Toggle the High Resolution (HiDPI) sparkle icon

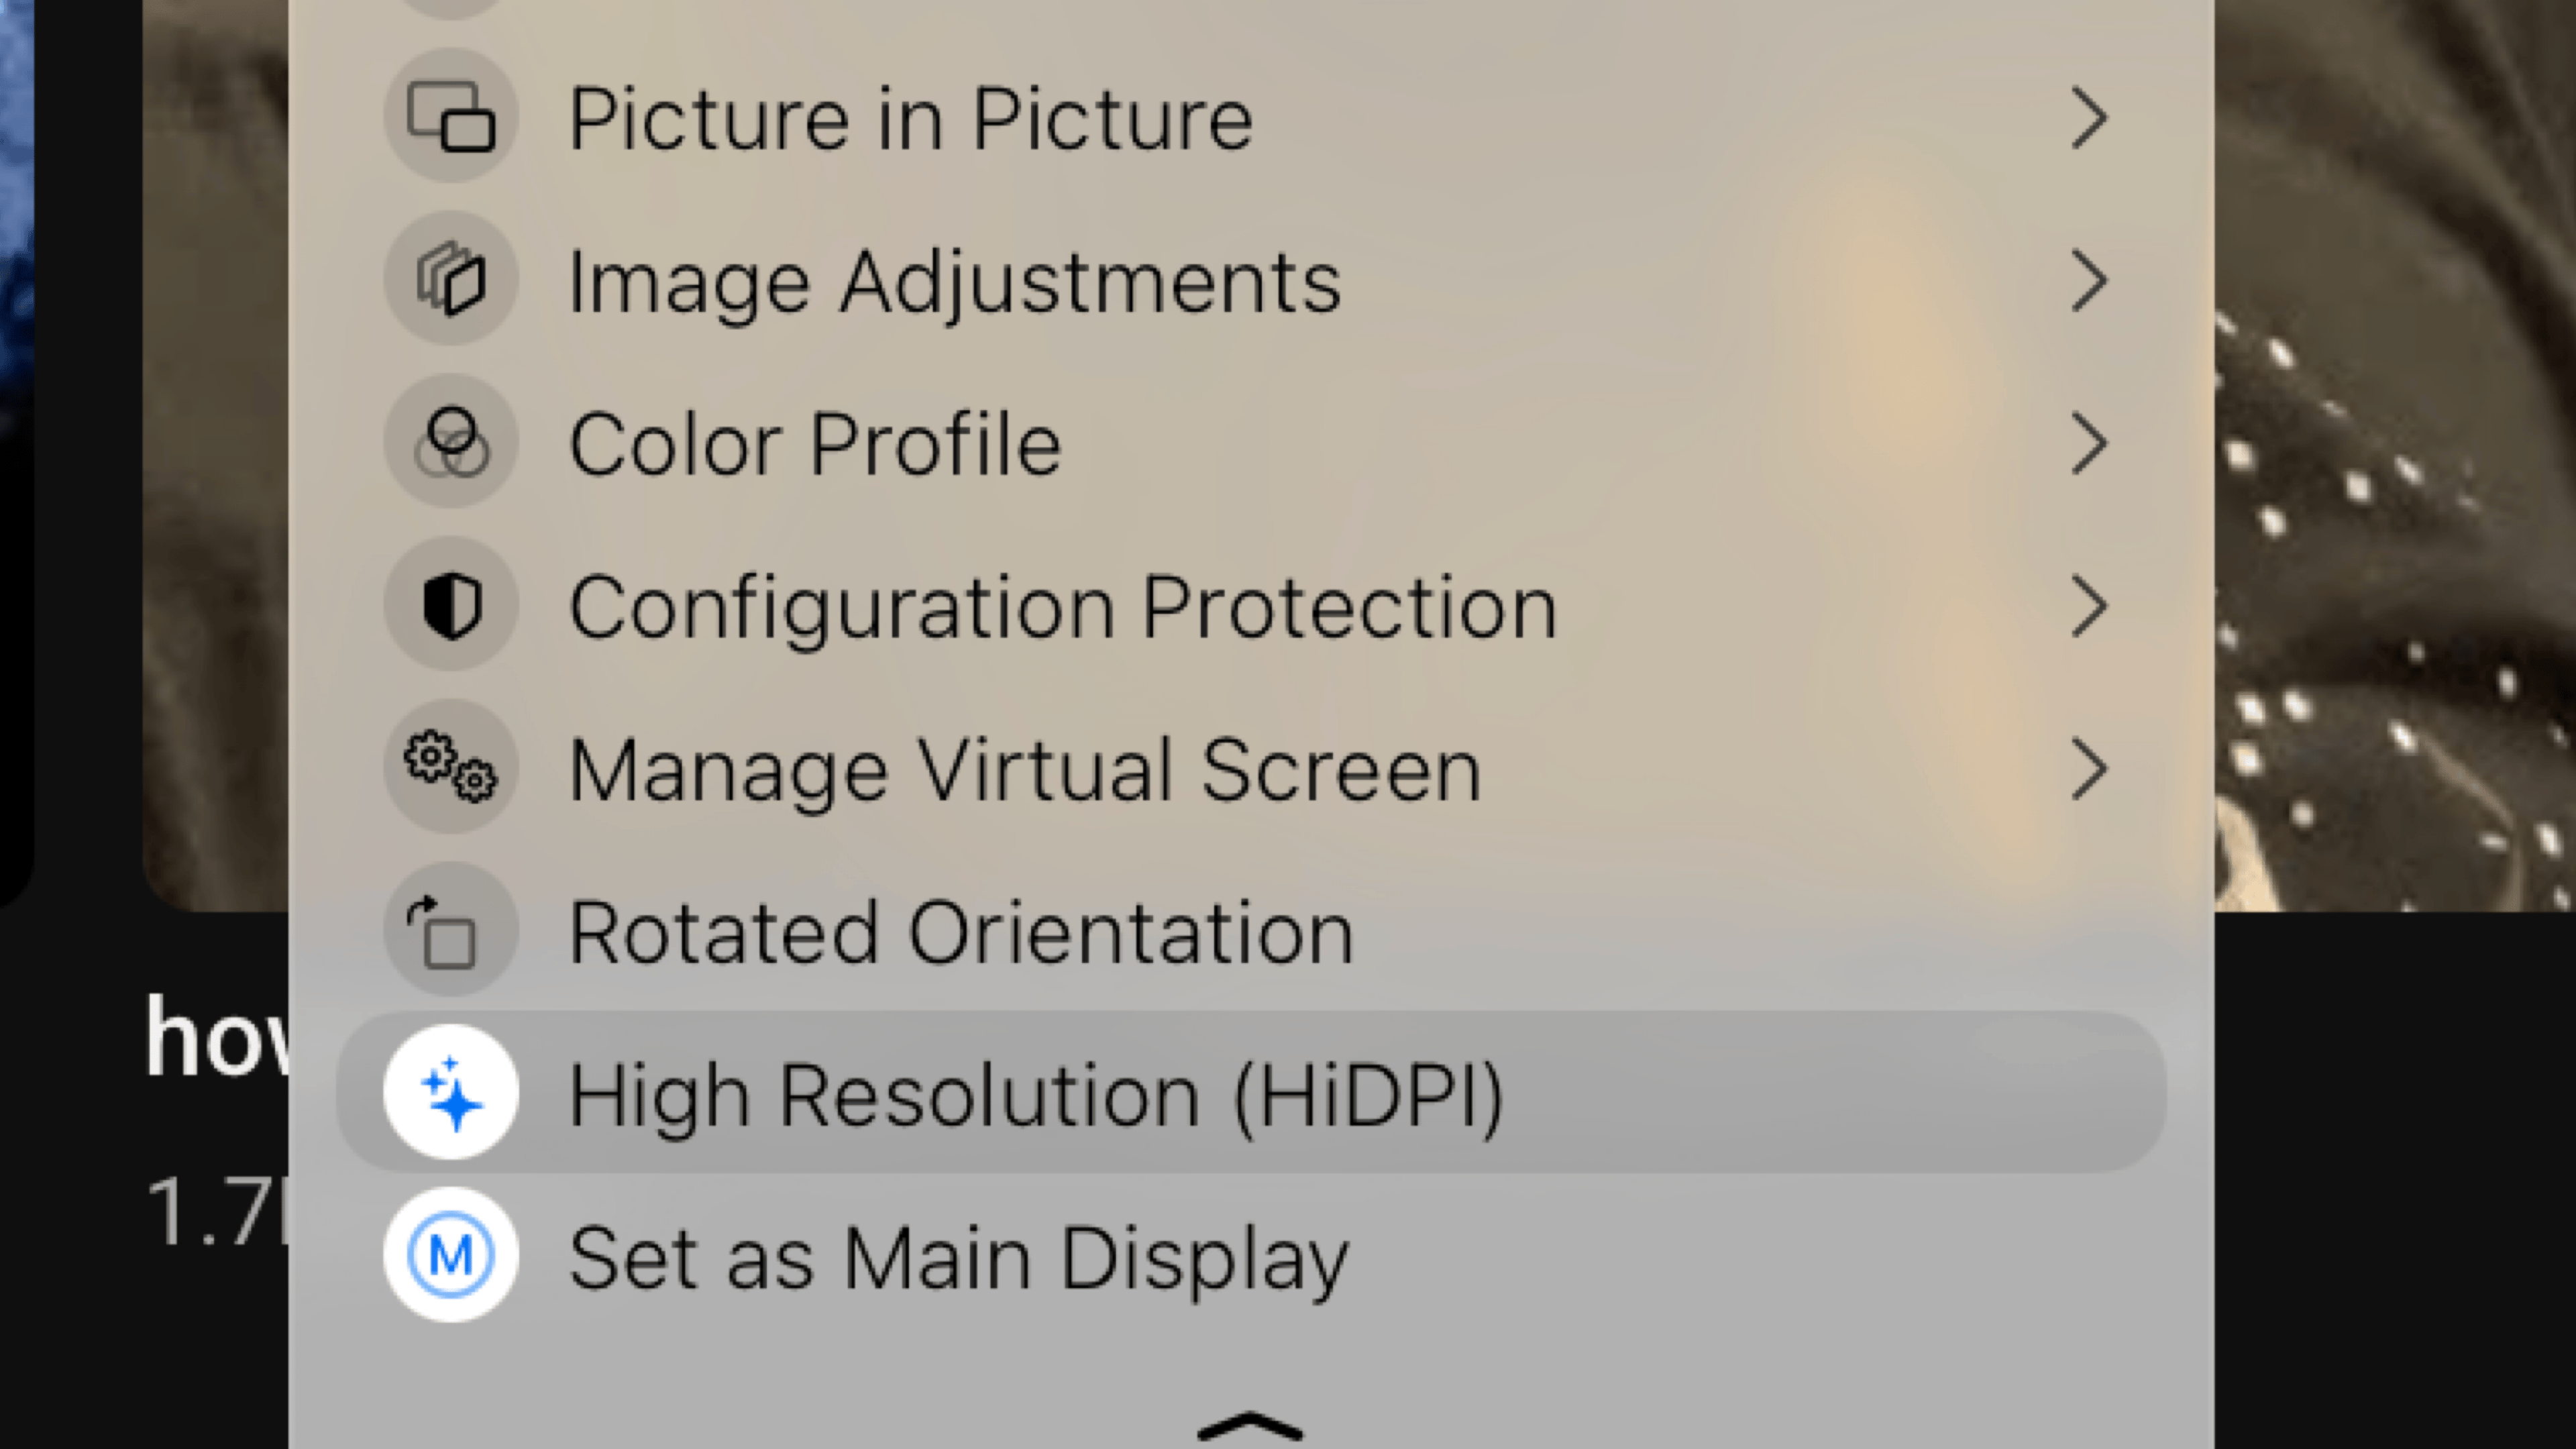click(451, 1093)
